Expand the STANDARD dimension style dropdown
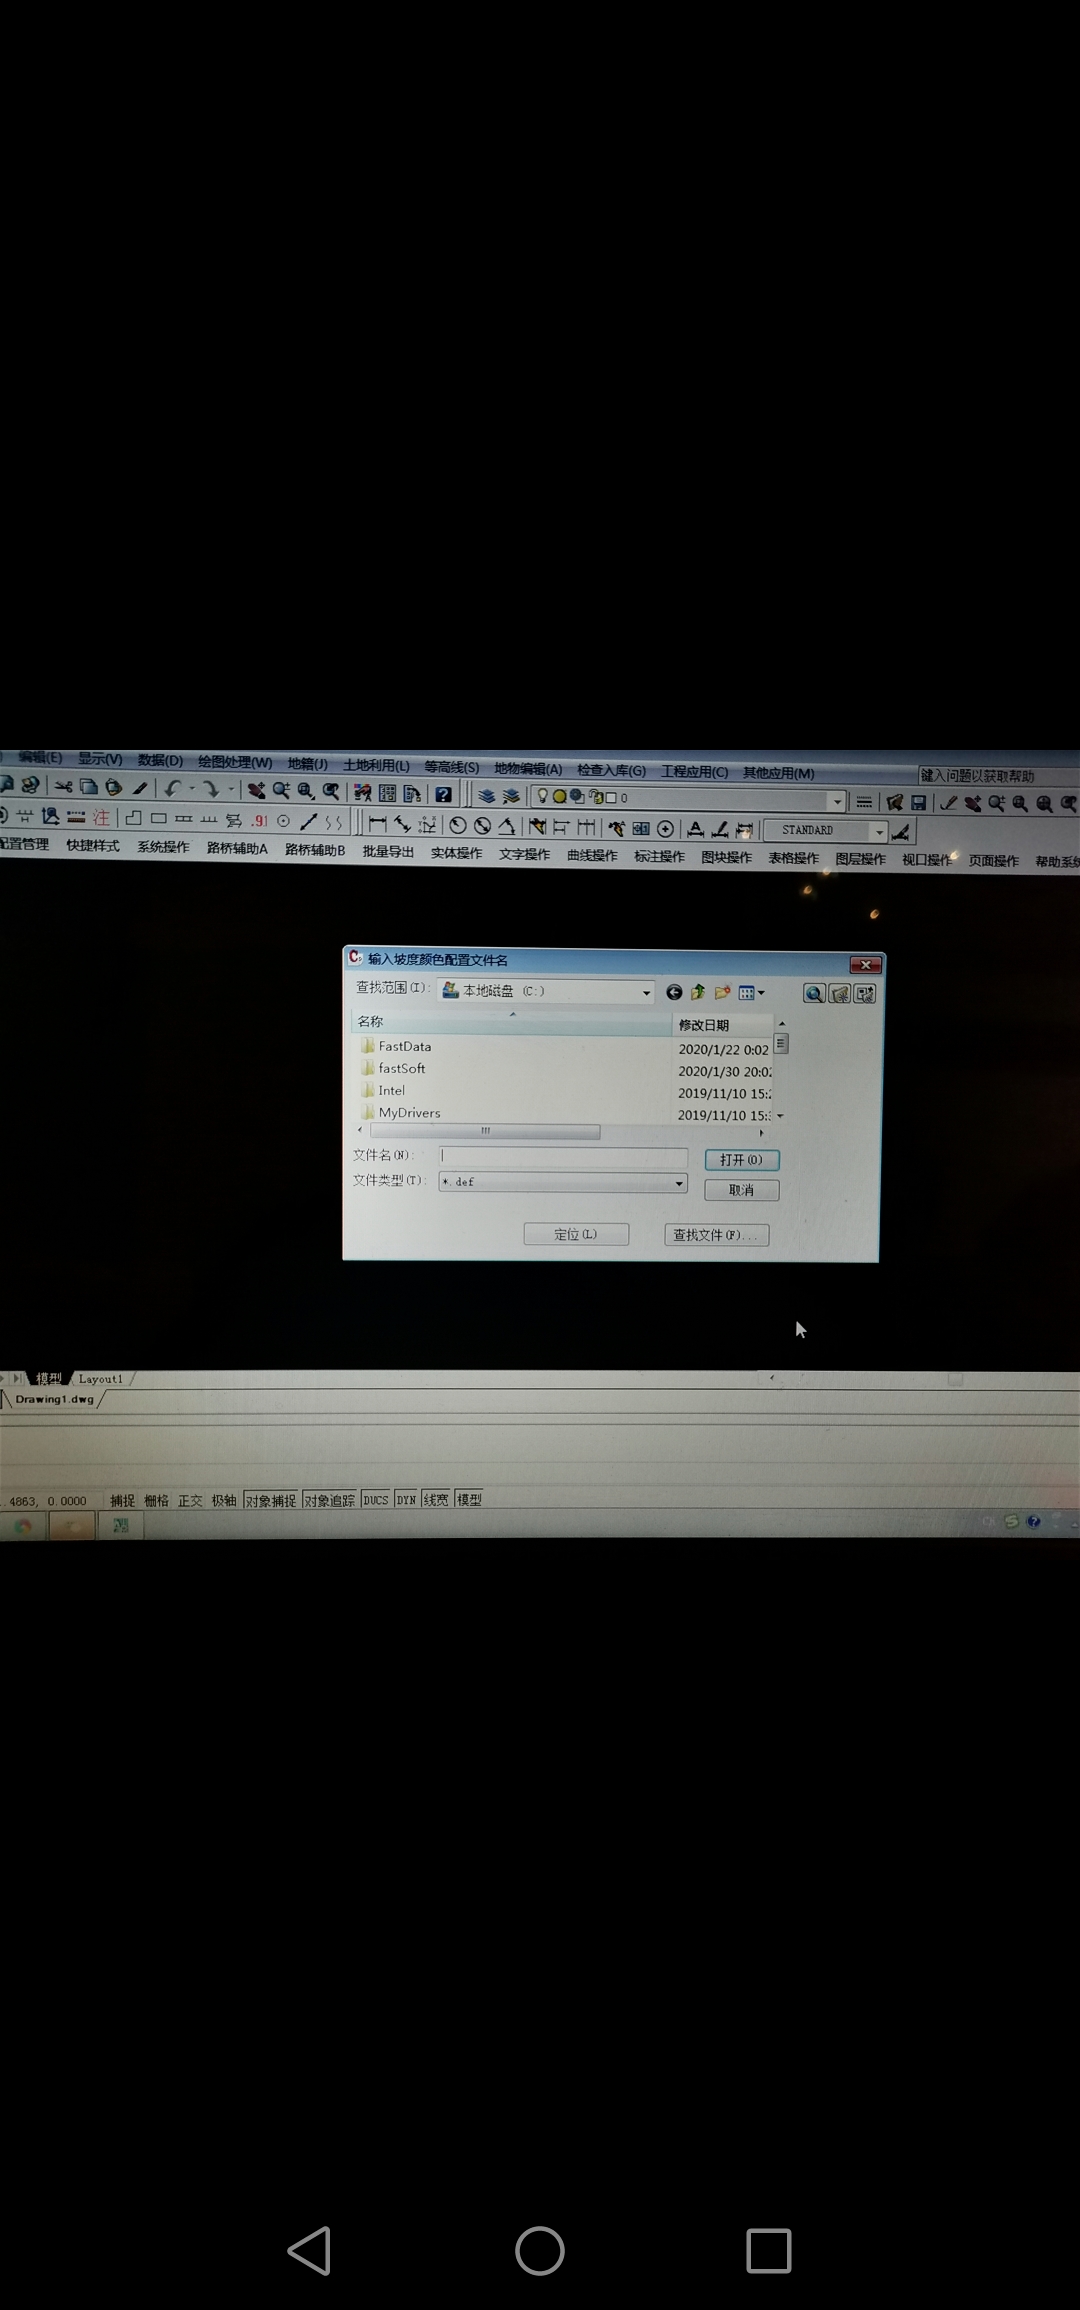The width and height of the screenshot is (1080, 2310). click(879, 831)
